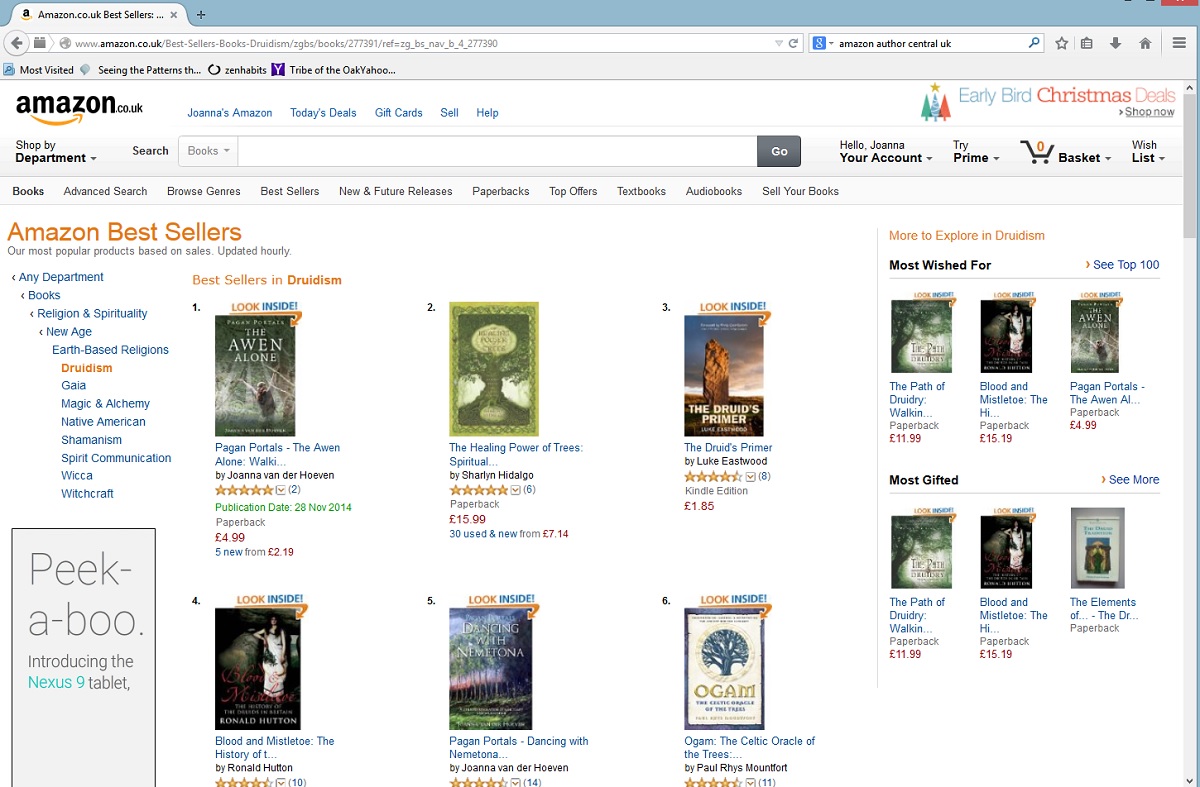Click the browser back arrow button
The width and height of the screenshot is (1200, 787).
[16, 43]
